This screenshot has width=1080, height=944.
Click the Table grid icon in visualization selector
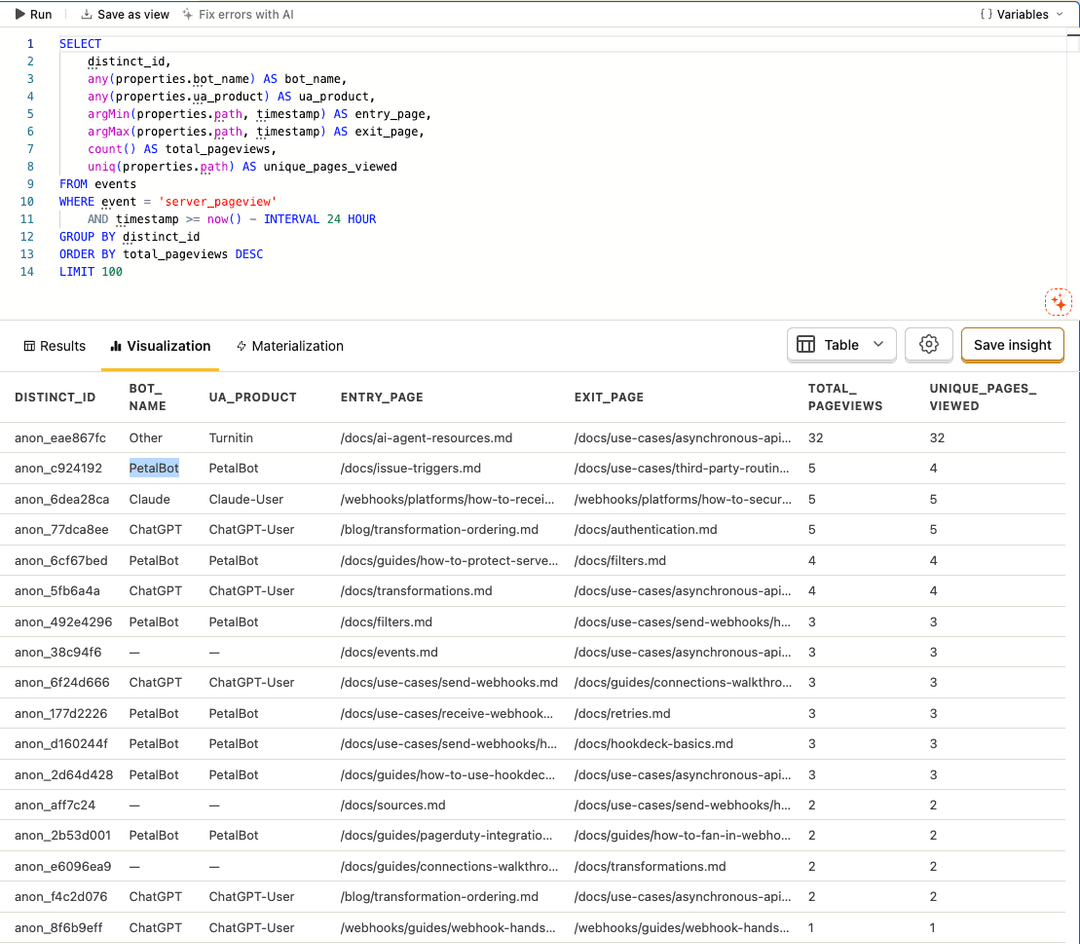[806, 344]
